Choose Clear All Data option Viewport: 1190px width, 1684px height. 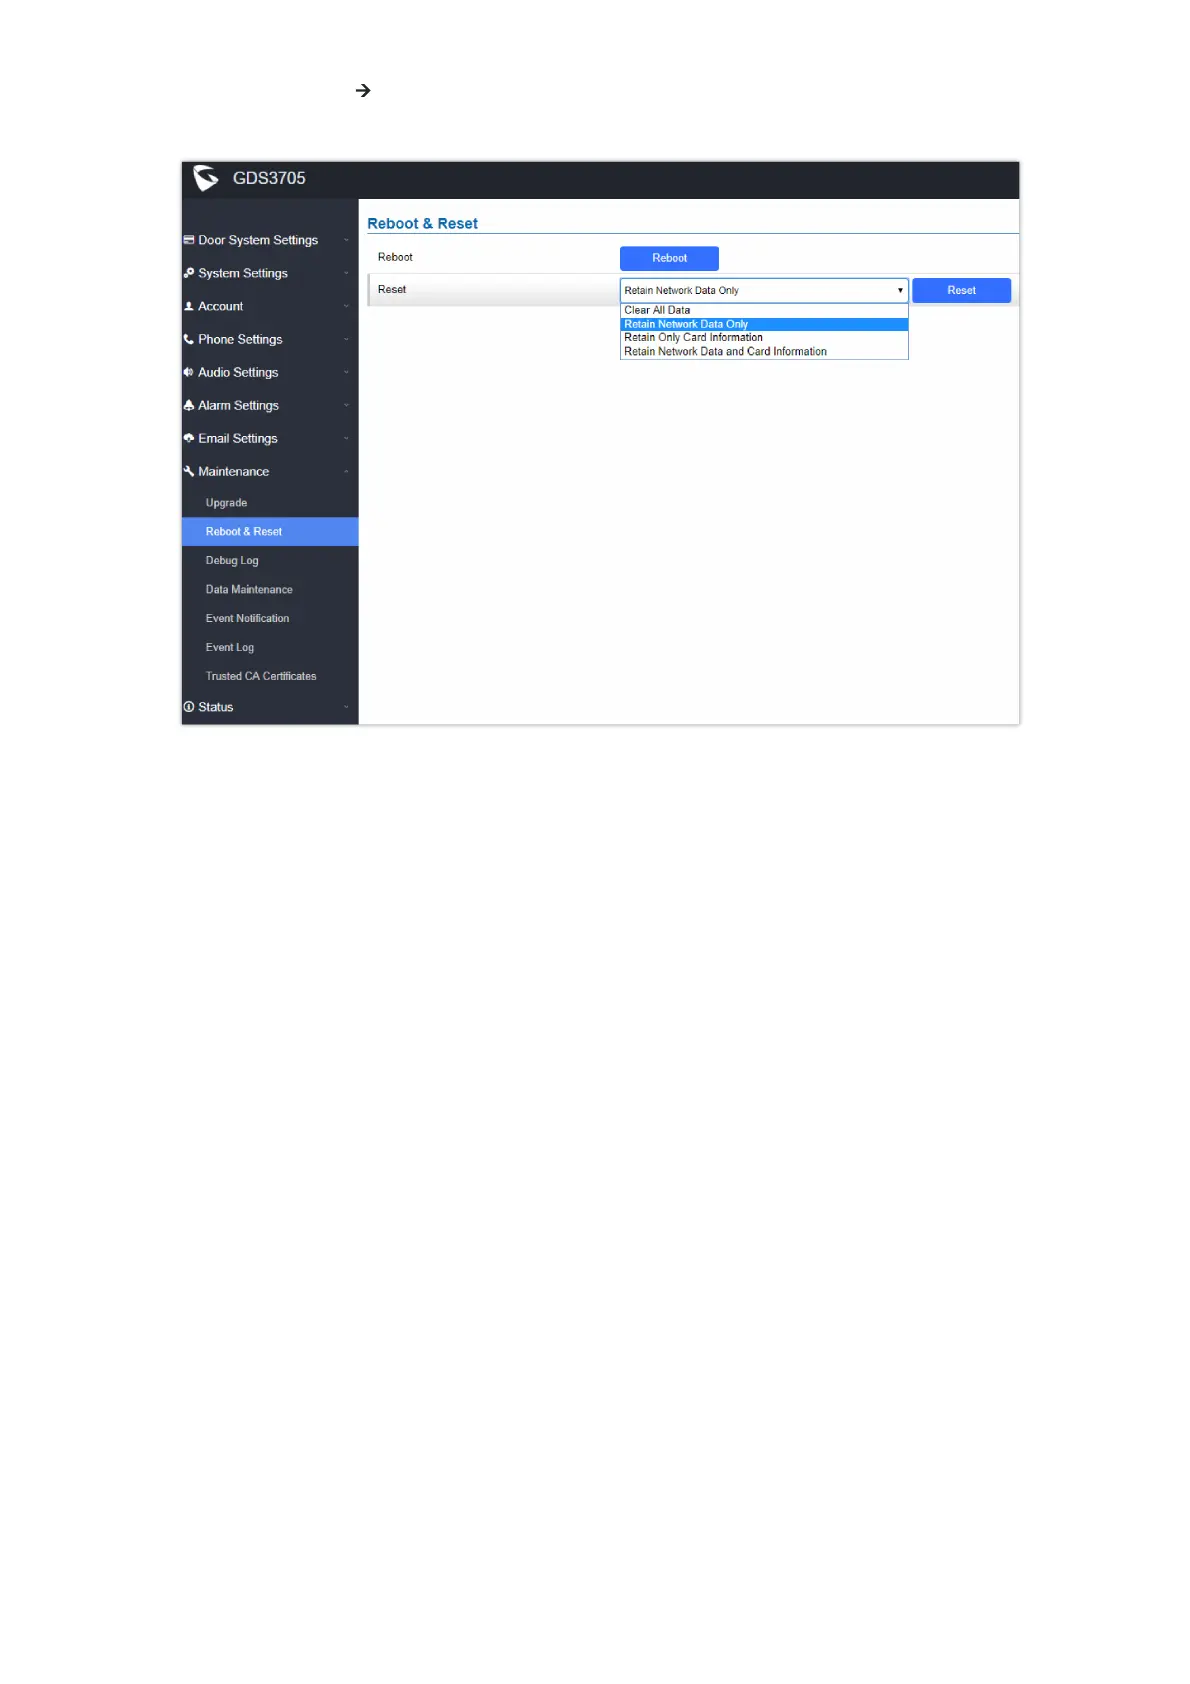point(764,310)
